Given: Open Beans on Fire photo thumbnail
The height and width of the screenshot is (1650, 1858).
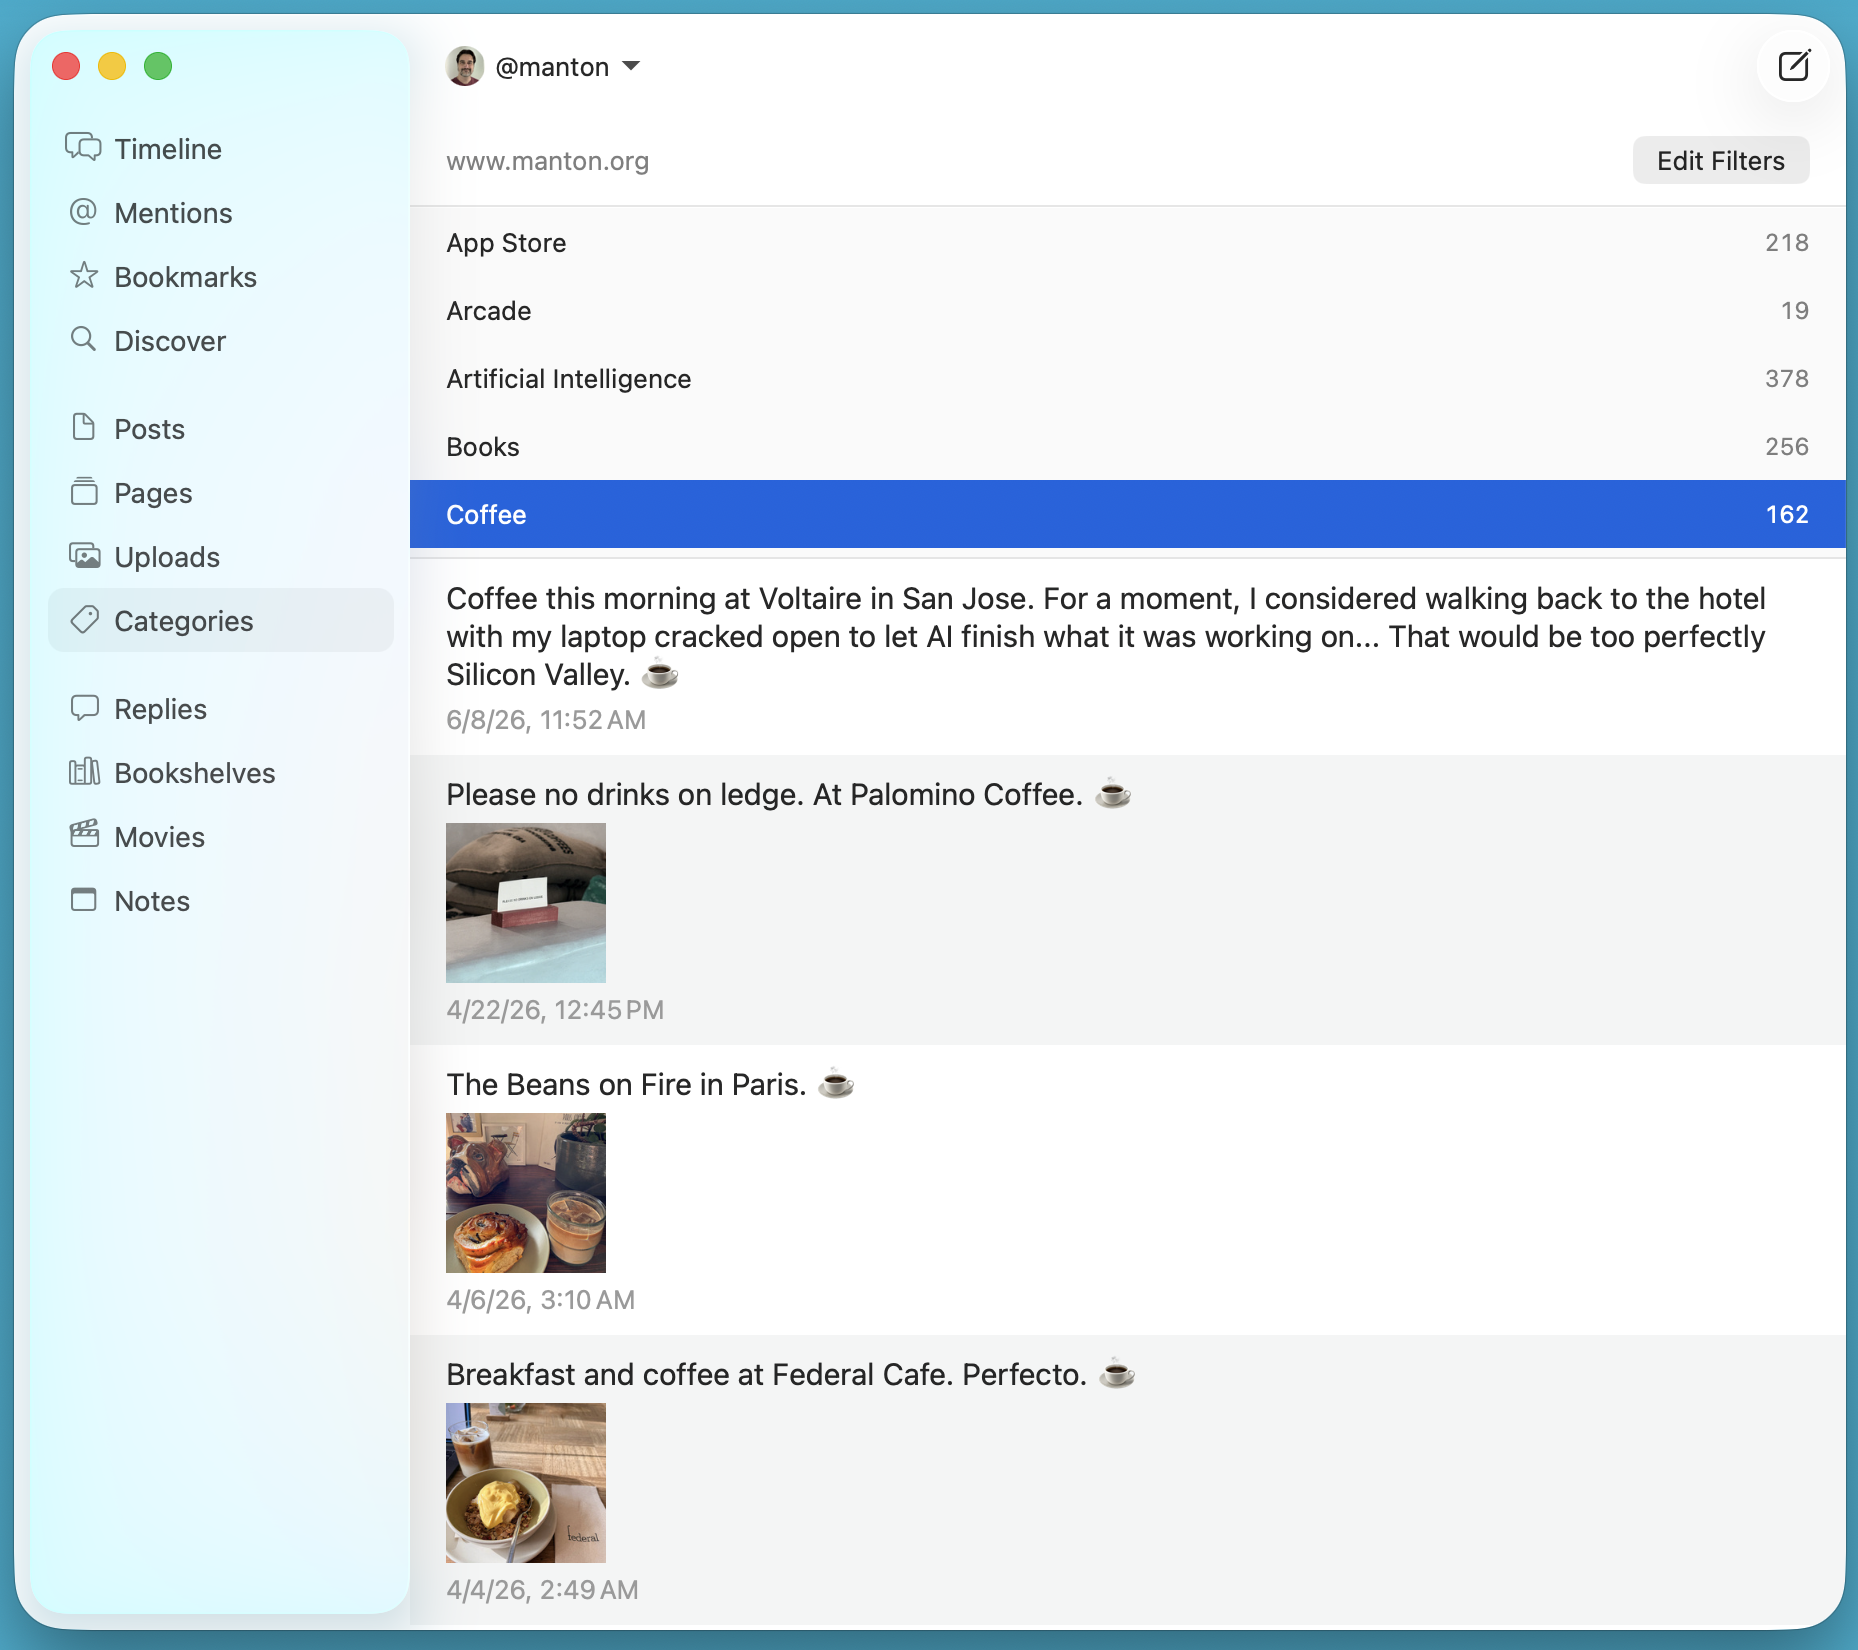Looking at the screenshot, I should [x=526, y=1192].
